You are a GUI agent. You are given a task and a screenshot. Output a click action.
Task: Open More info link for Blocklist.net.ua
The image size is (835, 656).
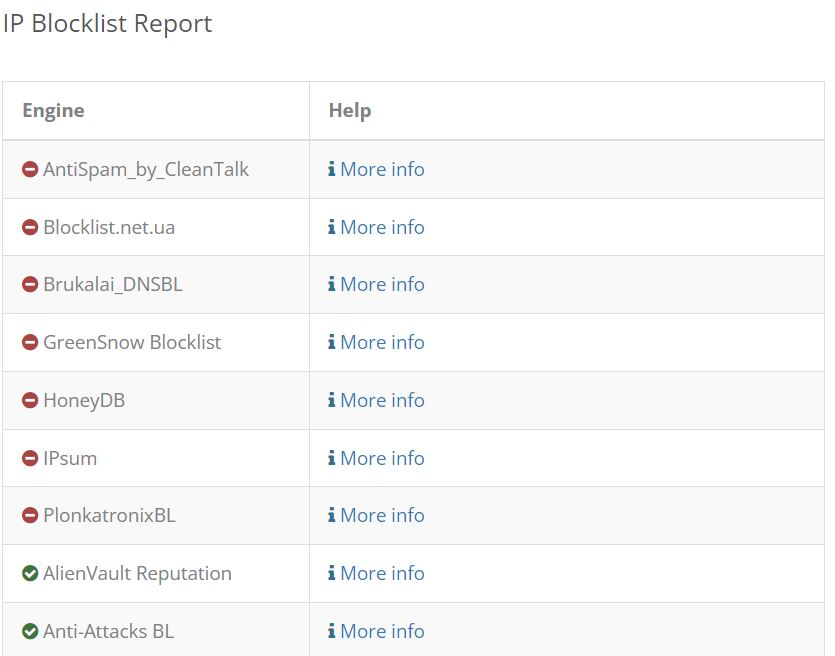[382, 227]
